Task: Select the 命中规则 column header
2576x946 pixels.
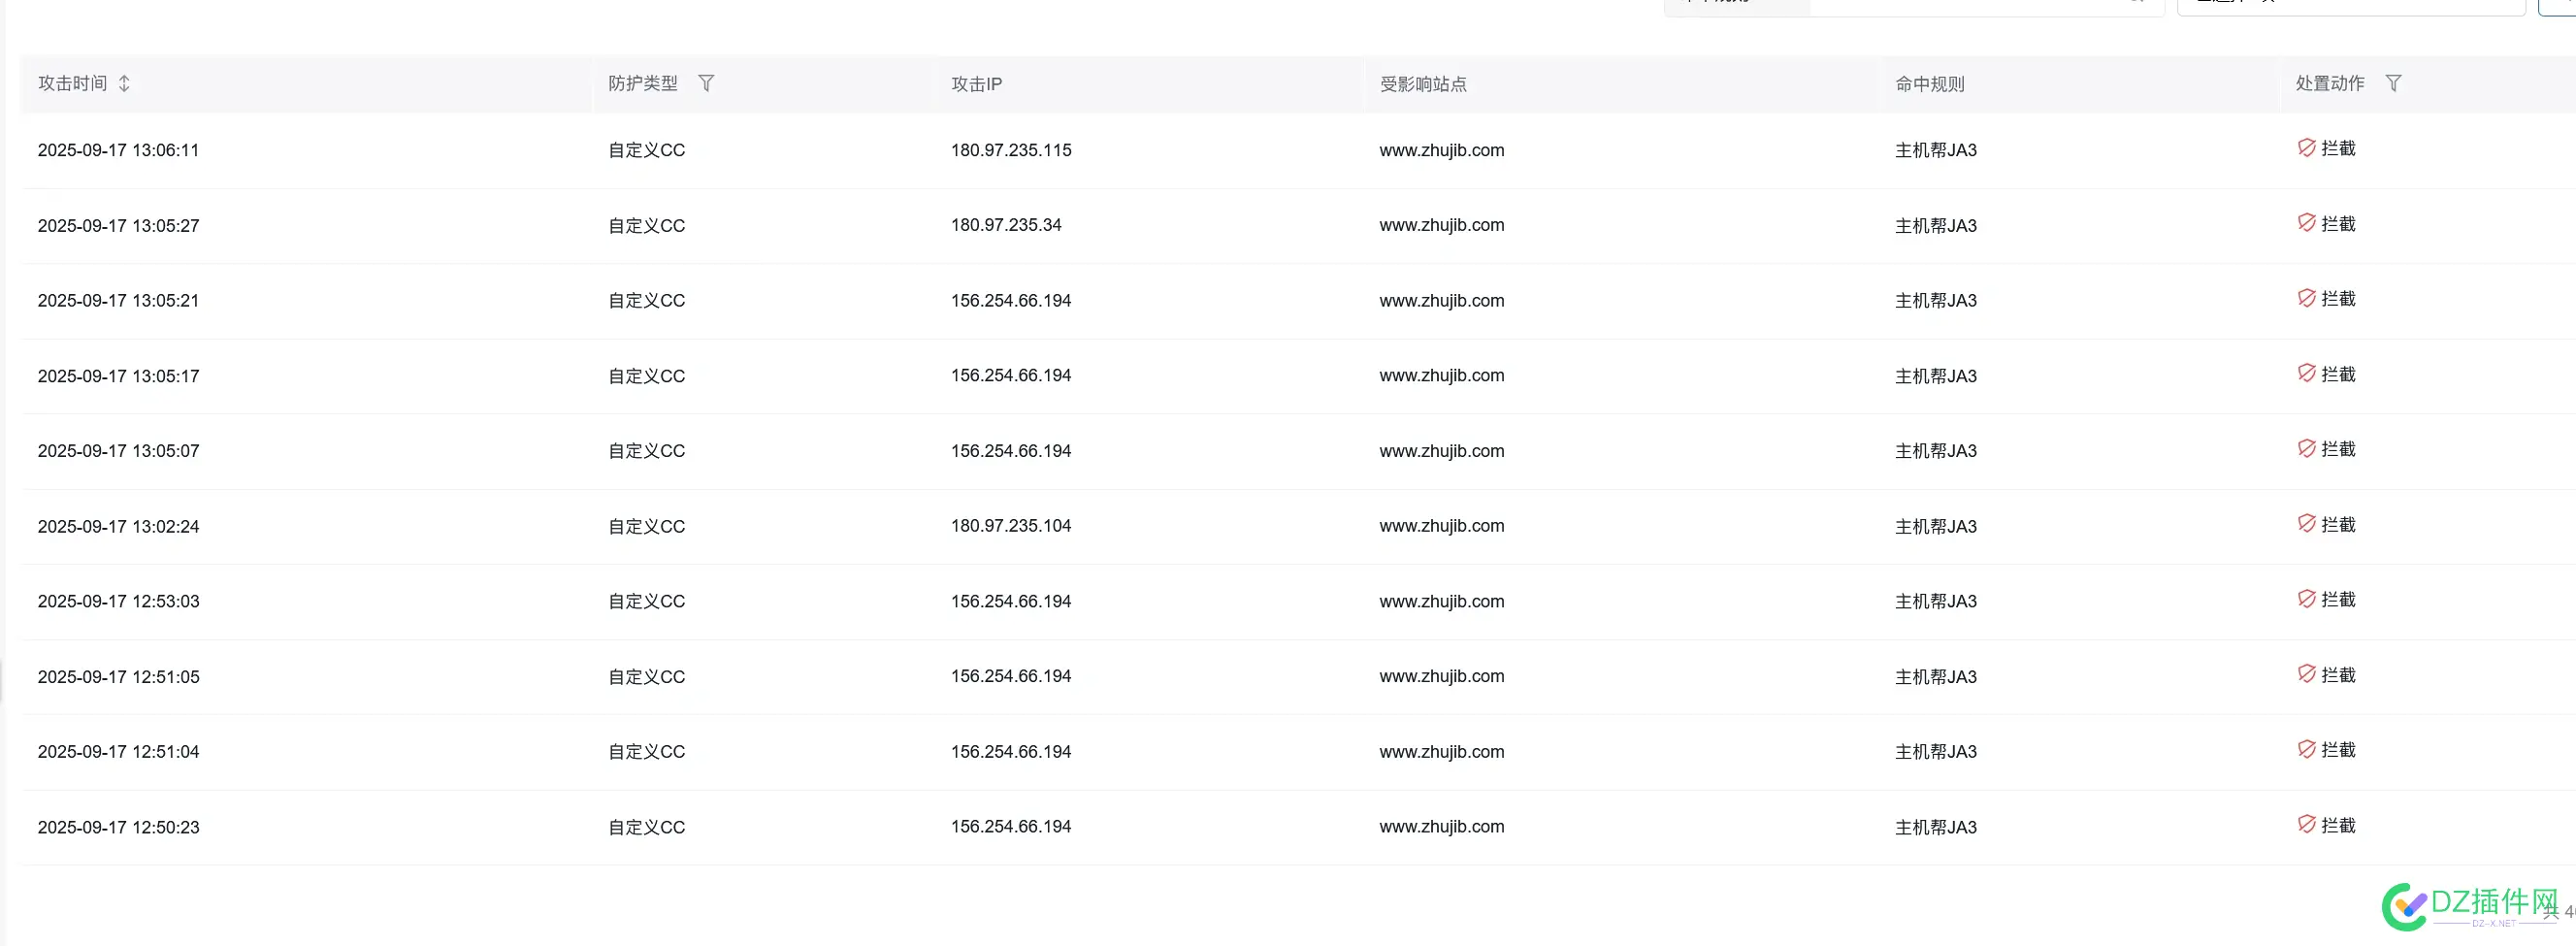Action: coord(1927,84)
